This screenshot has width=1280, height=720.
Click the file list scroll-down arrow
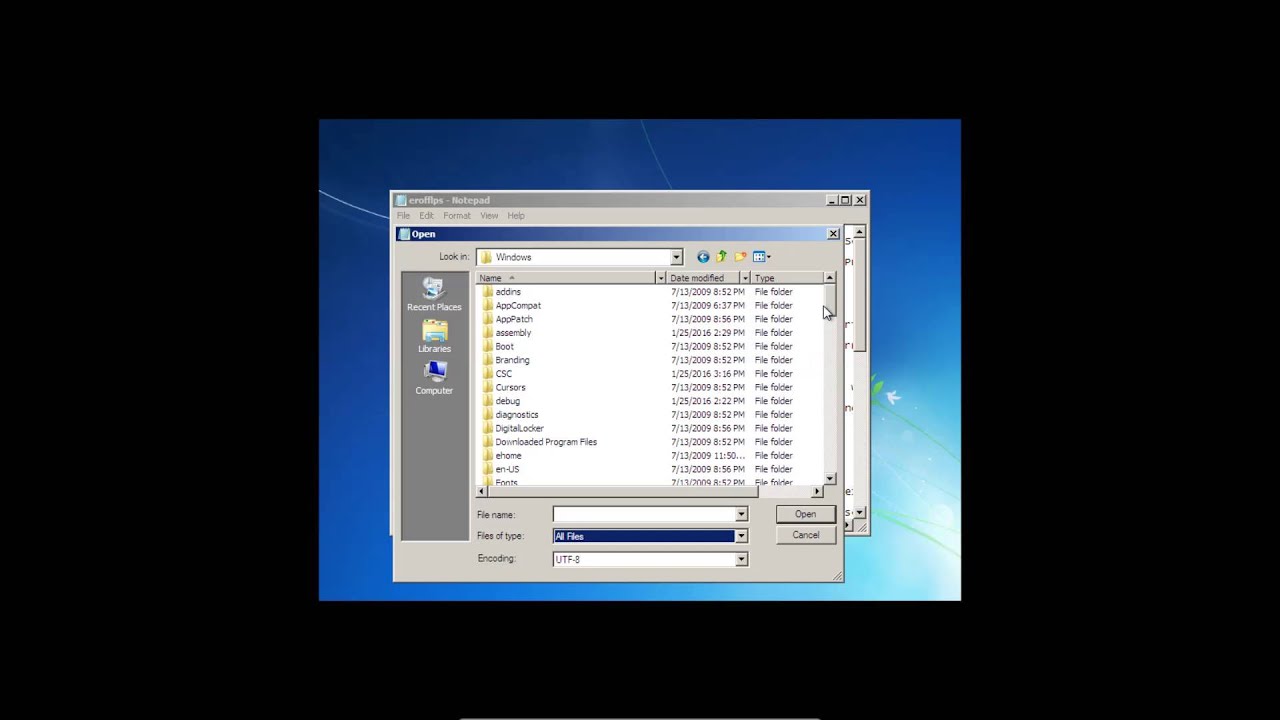pos(829,479)
